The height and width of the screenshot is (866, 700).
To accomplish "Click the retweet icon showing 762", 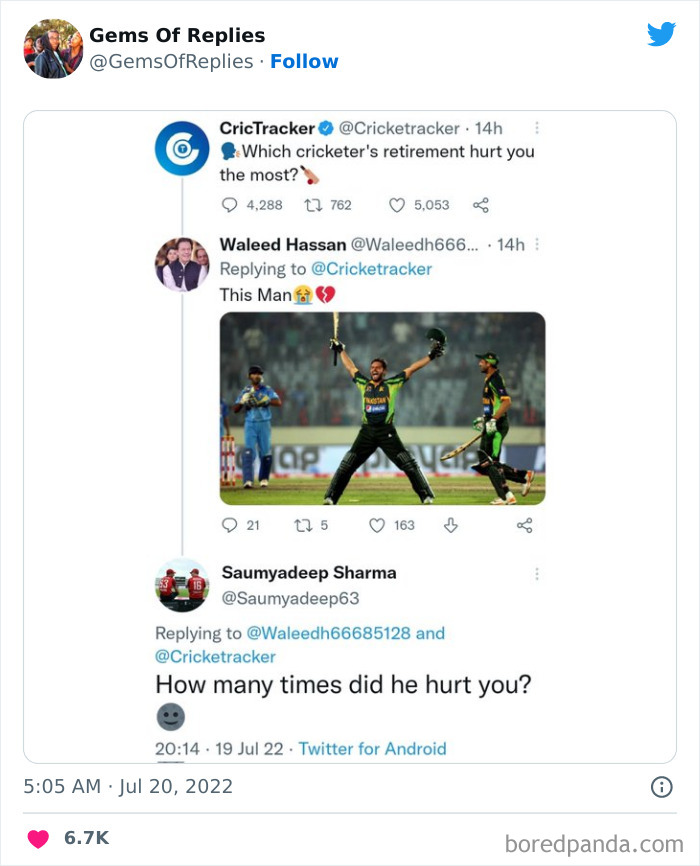I will point(312,205).
